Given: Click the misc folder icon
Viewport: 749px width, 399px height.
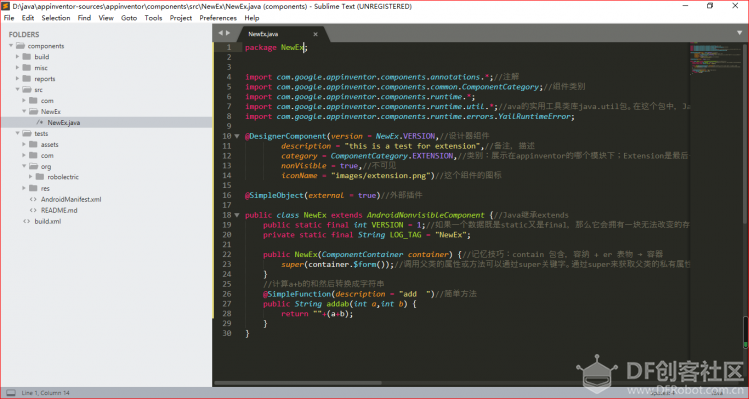Looking at the screenshot, I should pyautogui.click(x=27, y=67).
